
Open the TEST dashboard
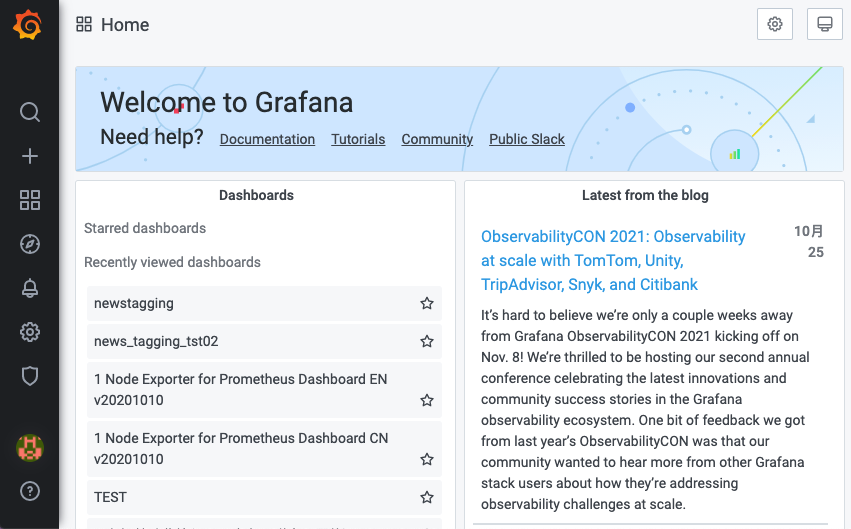tap(110, 498)
